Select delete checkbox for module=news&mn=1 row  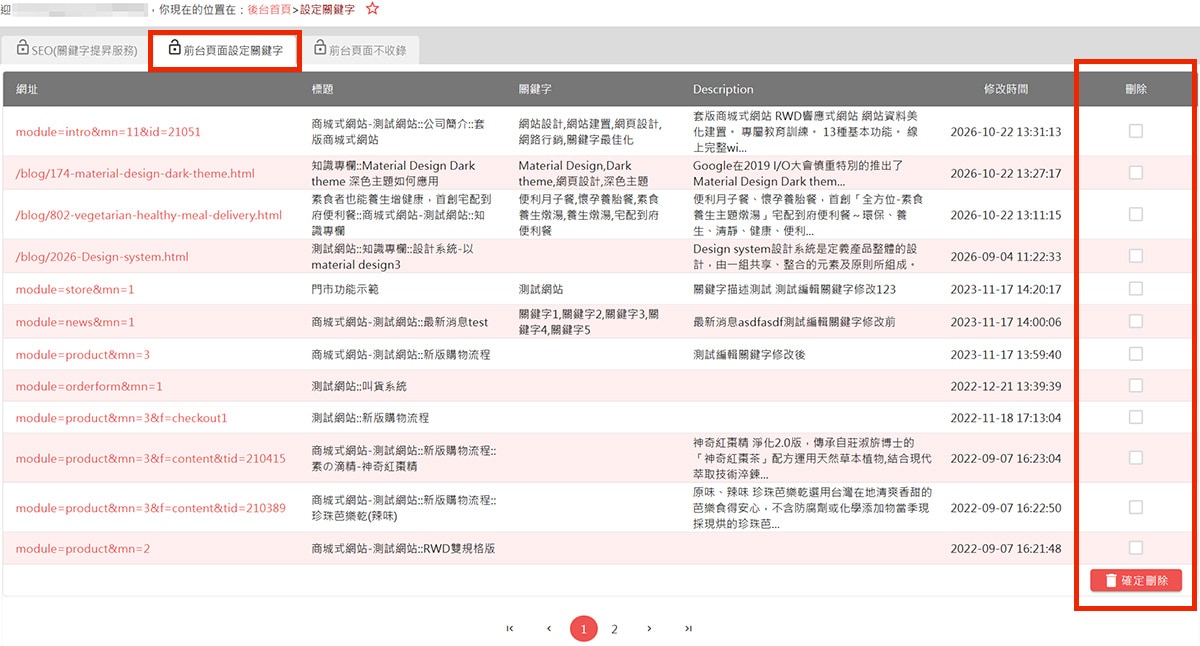tap(1135, 321)
